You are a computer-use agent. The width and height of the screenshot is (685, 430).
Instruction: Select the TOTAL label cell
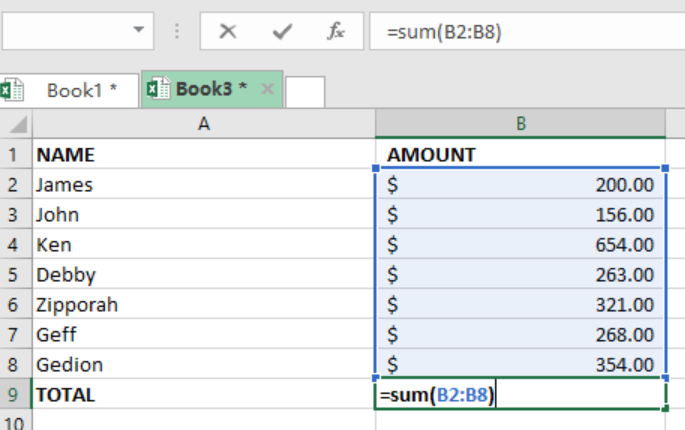[204, 395]
